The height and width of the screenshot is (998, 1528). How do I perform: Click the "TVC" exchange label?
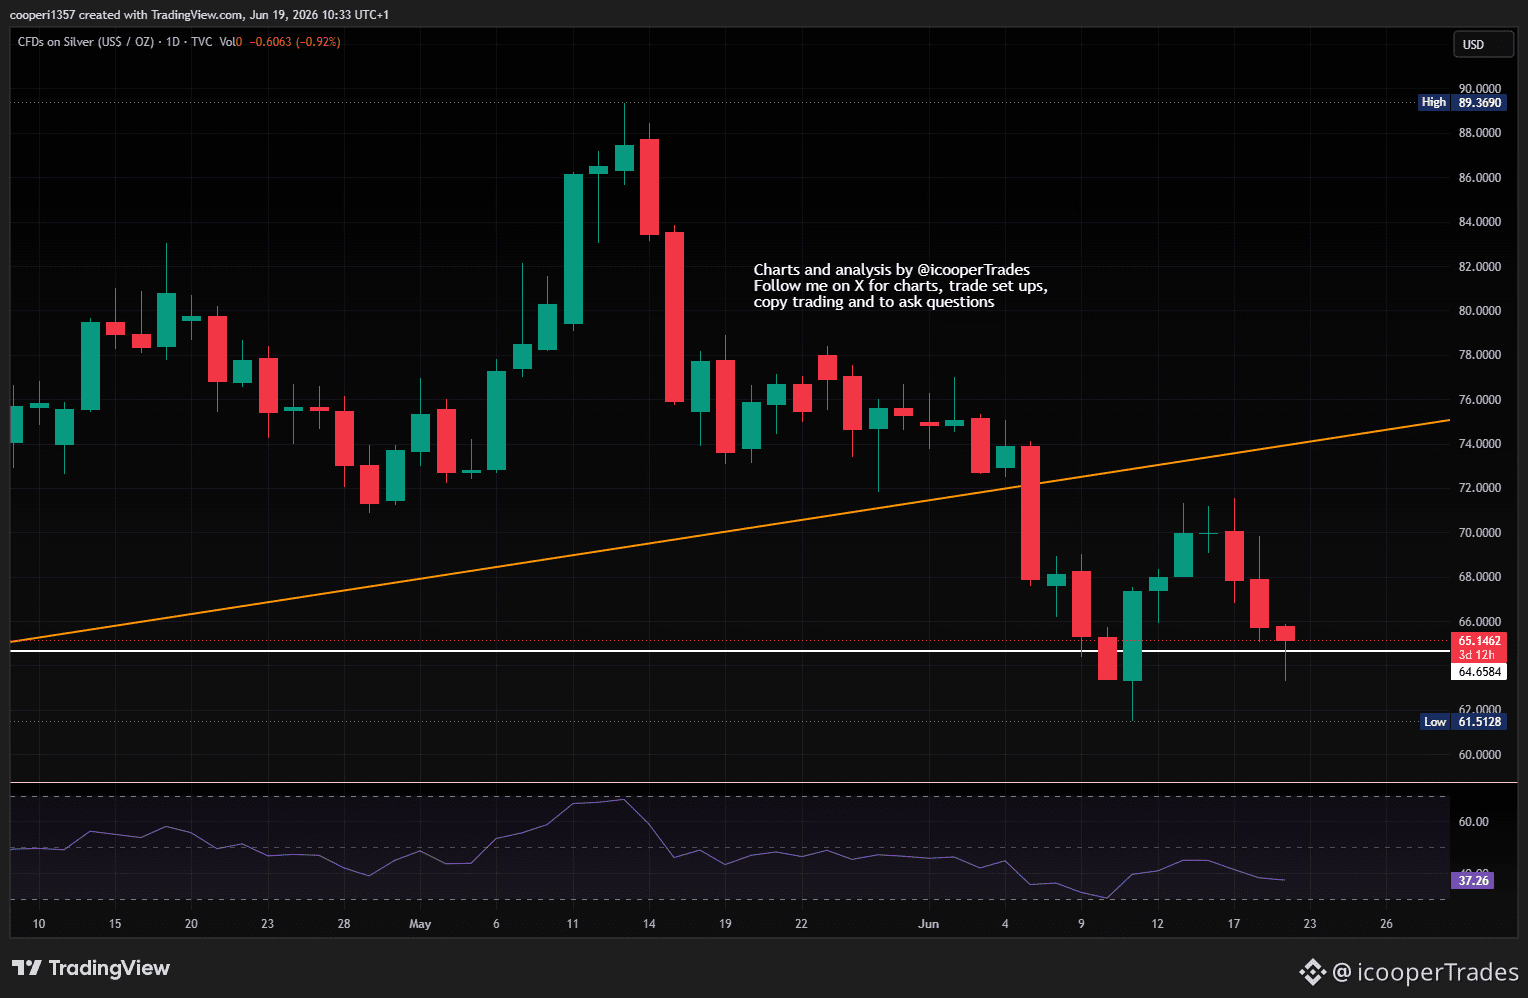[x=201, y=42]
